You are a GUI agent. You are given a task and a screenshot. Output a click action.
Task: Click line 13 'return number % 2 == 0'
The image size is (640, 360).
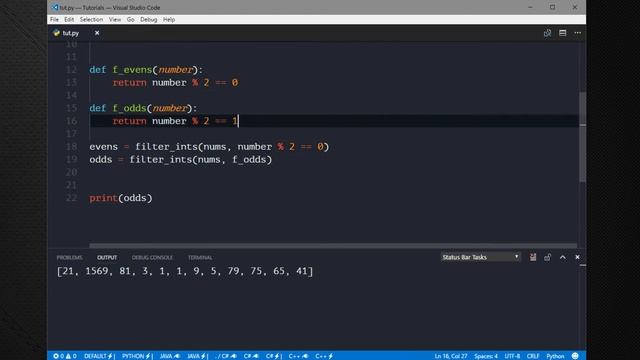point(176,82)
